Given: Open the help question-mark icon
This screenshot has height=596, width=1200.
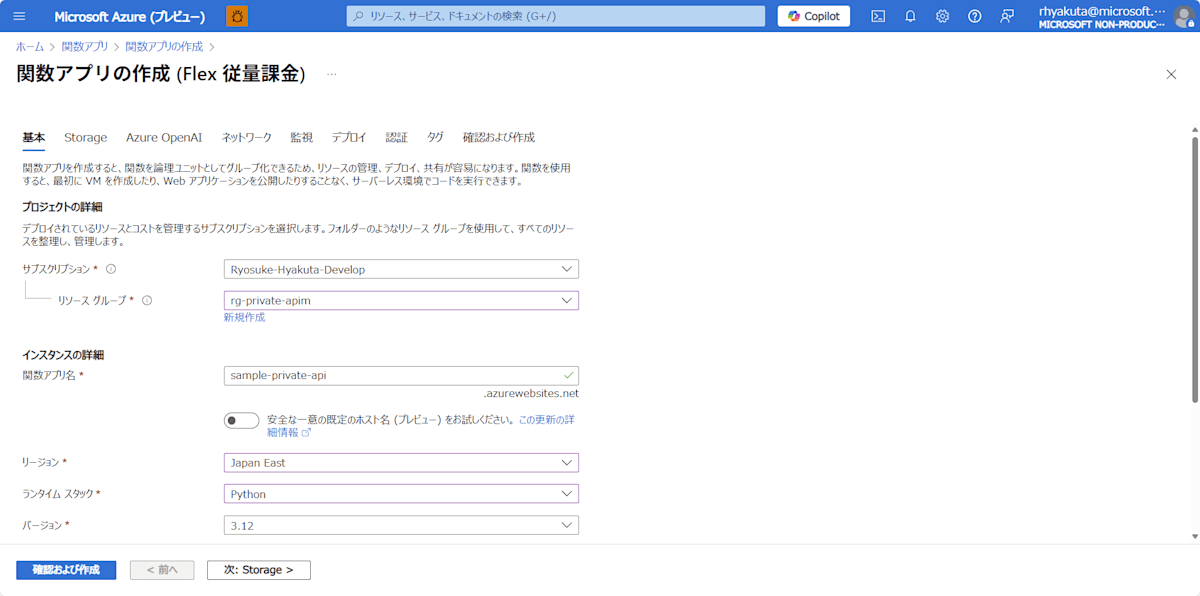Looking at the screenshot, I should (975, 16).
